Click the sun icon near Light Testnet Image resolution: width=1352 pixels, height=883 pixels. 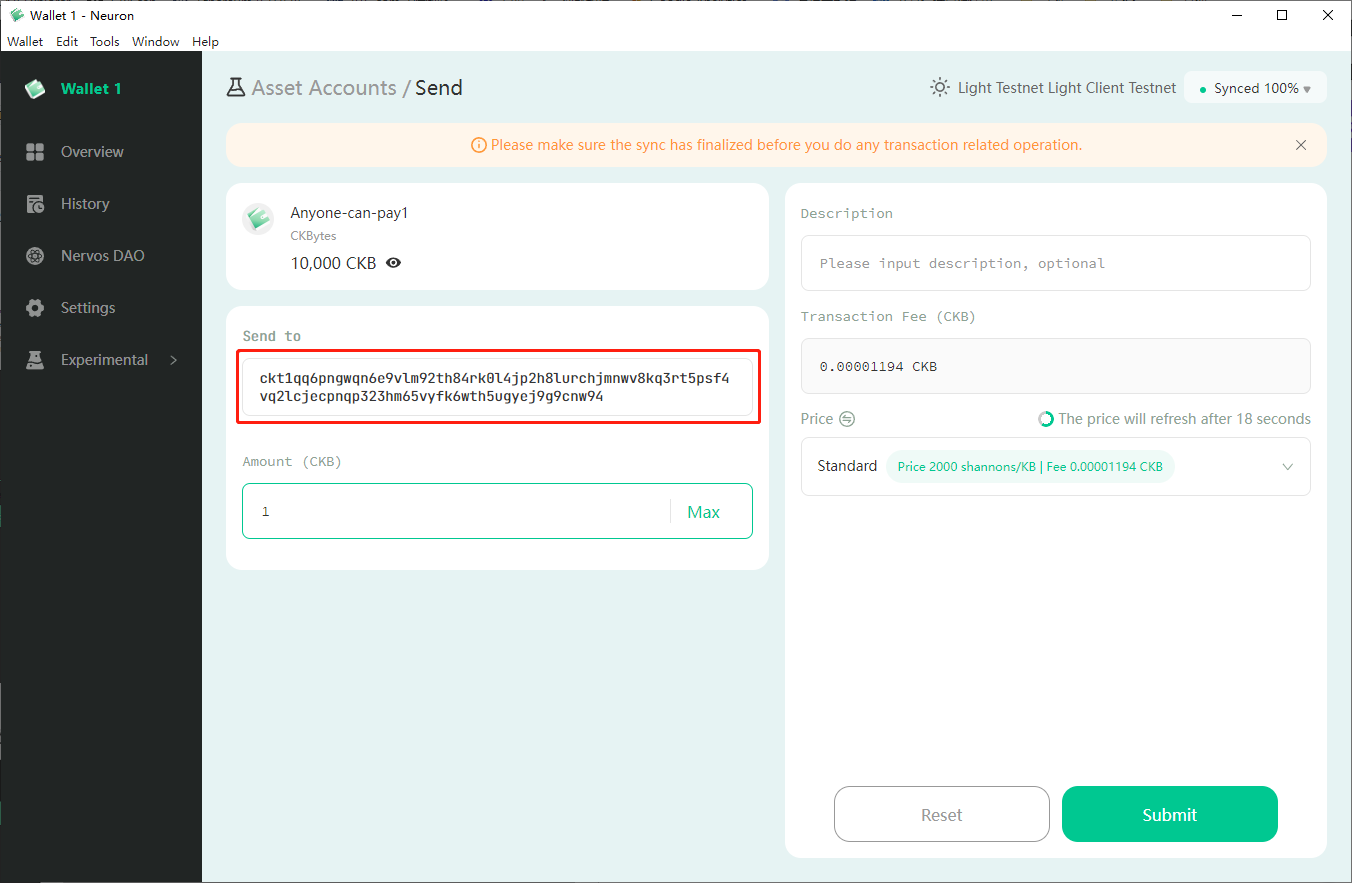(940, 87)
